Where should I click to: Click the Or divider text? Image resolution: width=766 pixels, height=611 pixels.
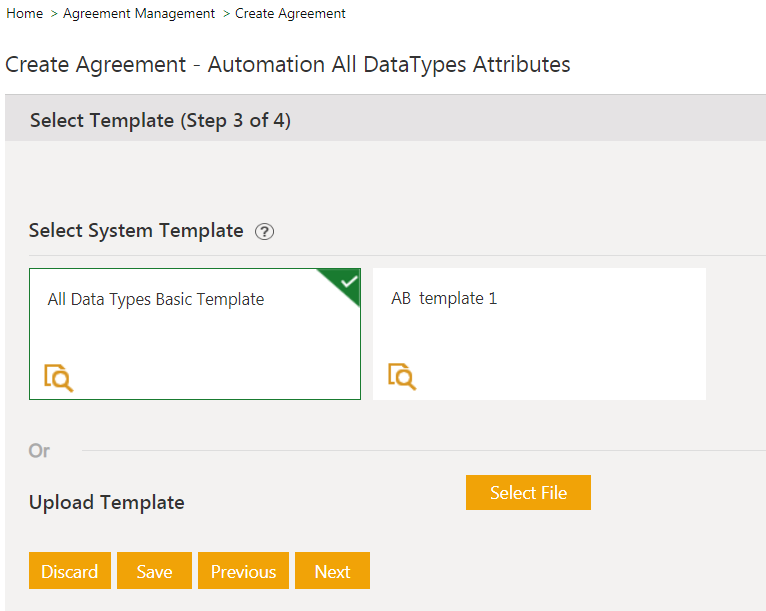coord(39,451)
